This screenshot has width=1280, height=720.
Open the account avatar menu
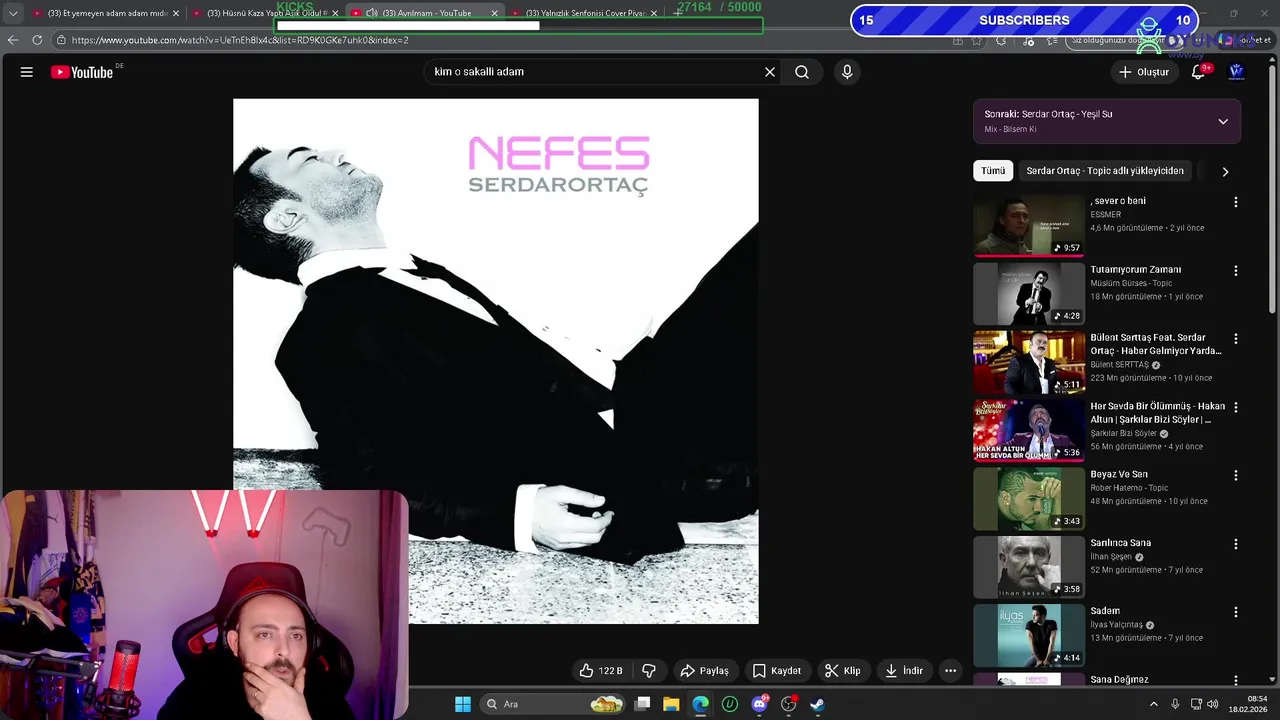point(1236,72)
